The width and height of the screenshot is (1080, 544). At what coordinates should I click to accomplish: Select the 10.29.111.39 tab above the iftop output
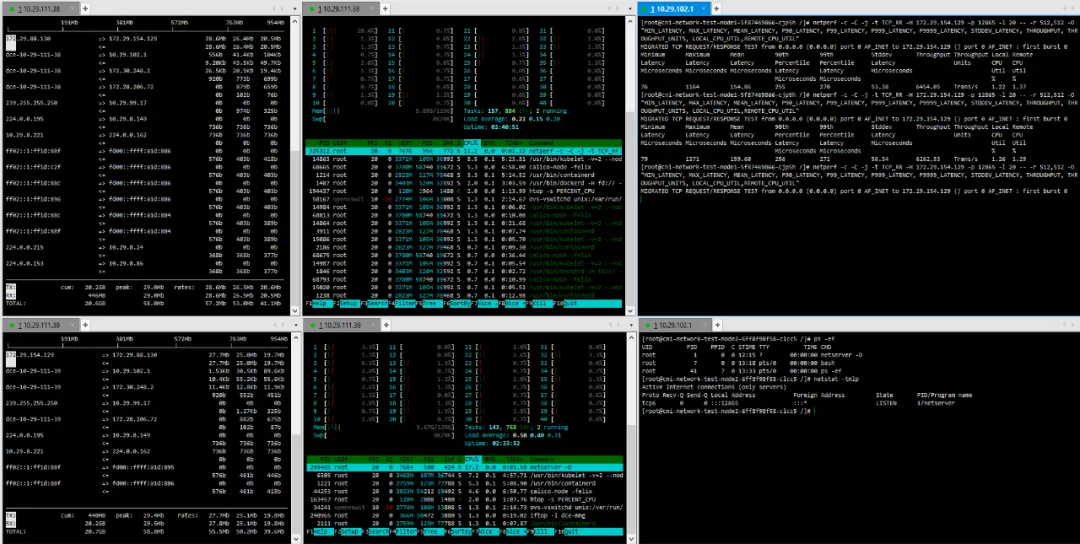click(39, 324)
